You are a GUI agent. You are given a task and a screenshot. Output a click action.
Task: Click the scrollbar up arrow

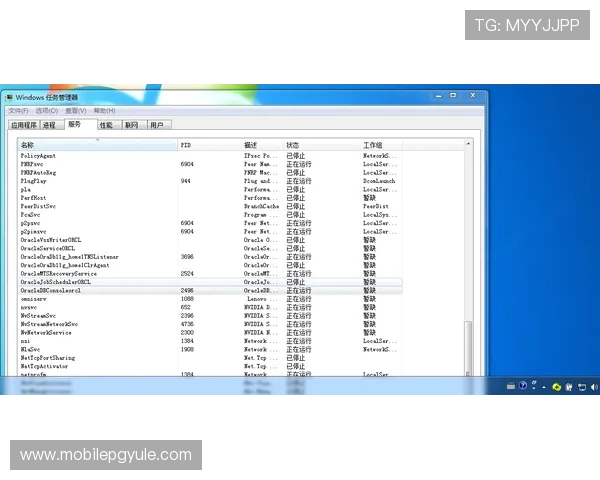pyautogui.click(x=468, y=144)
